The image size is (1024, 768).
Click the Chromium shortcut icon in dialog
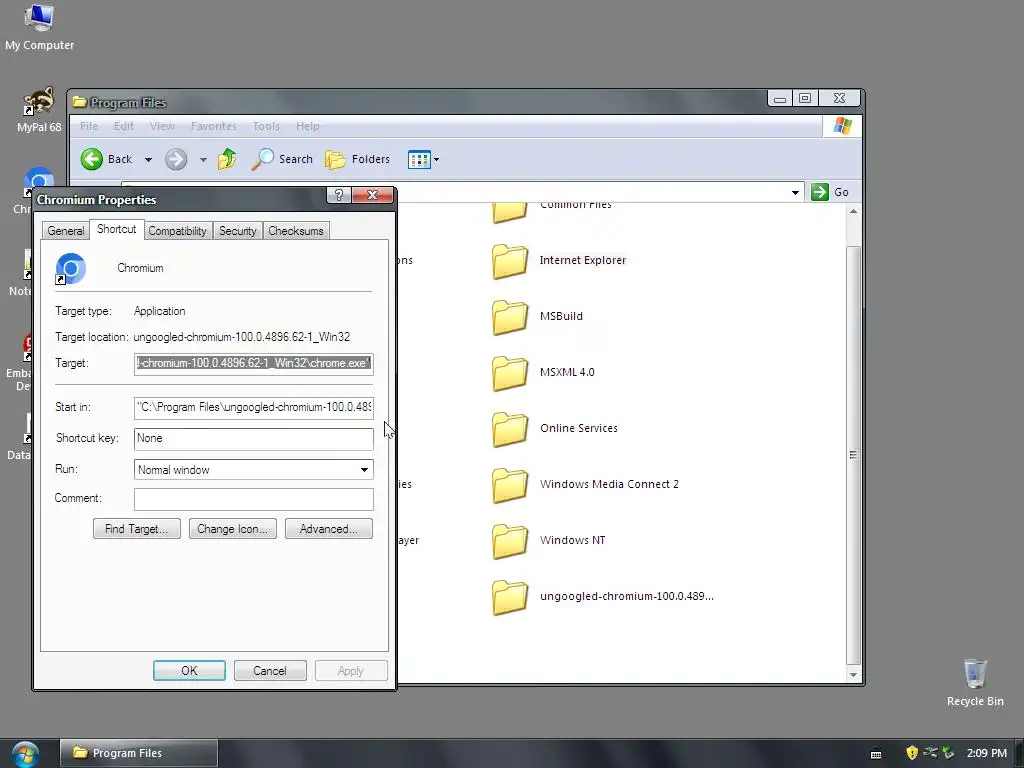71,268
